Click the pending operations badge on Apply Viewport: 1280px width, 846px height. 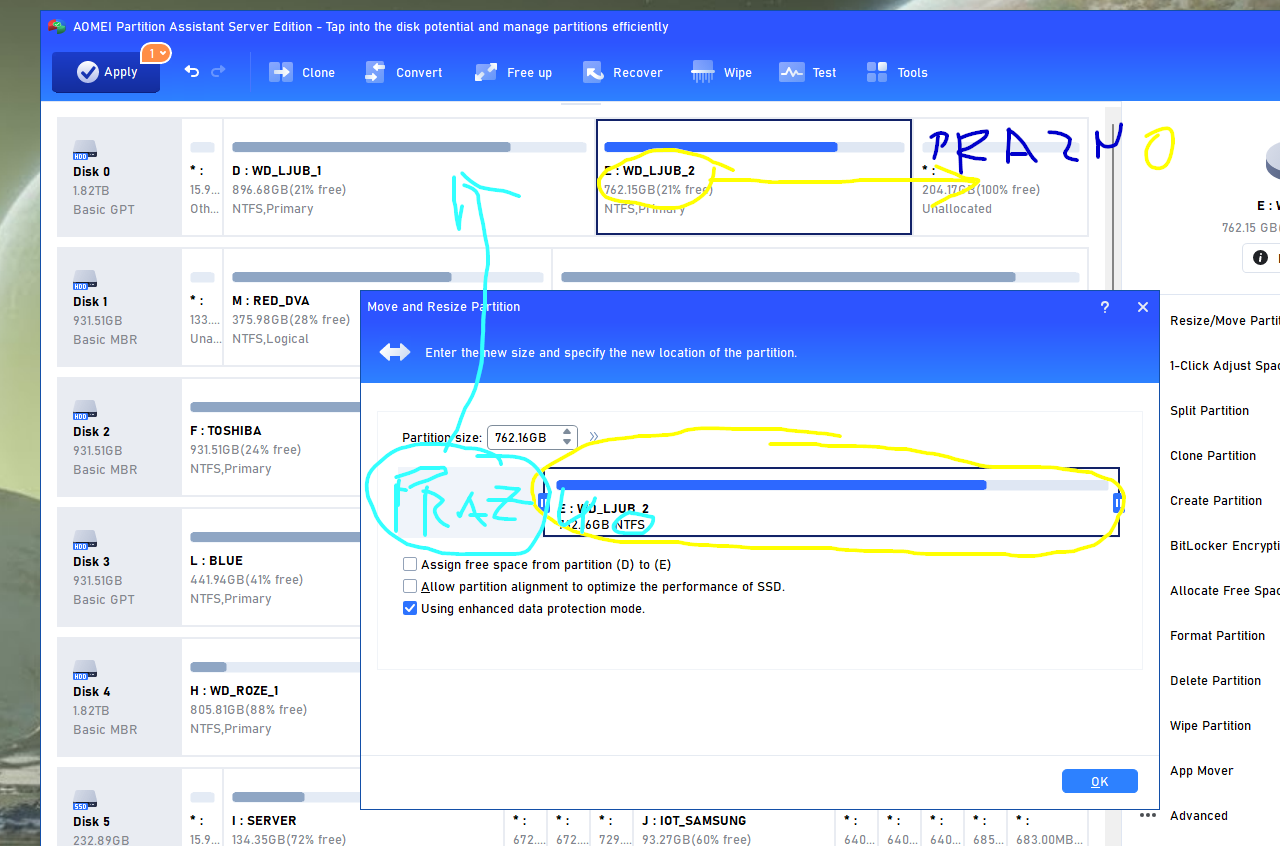point(155,53)
